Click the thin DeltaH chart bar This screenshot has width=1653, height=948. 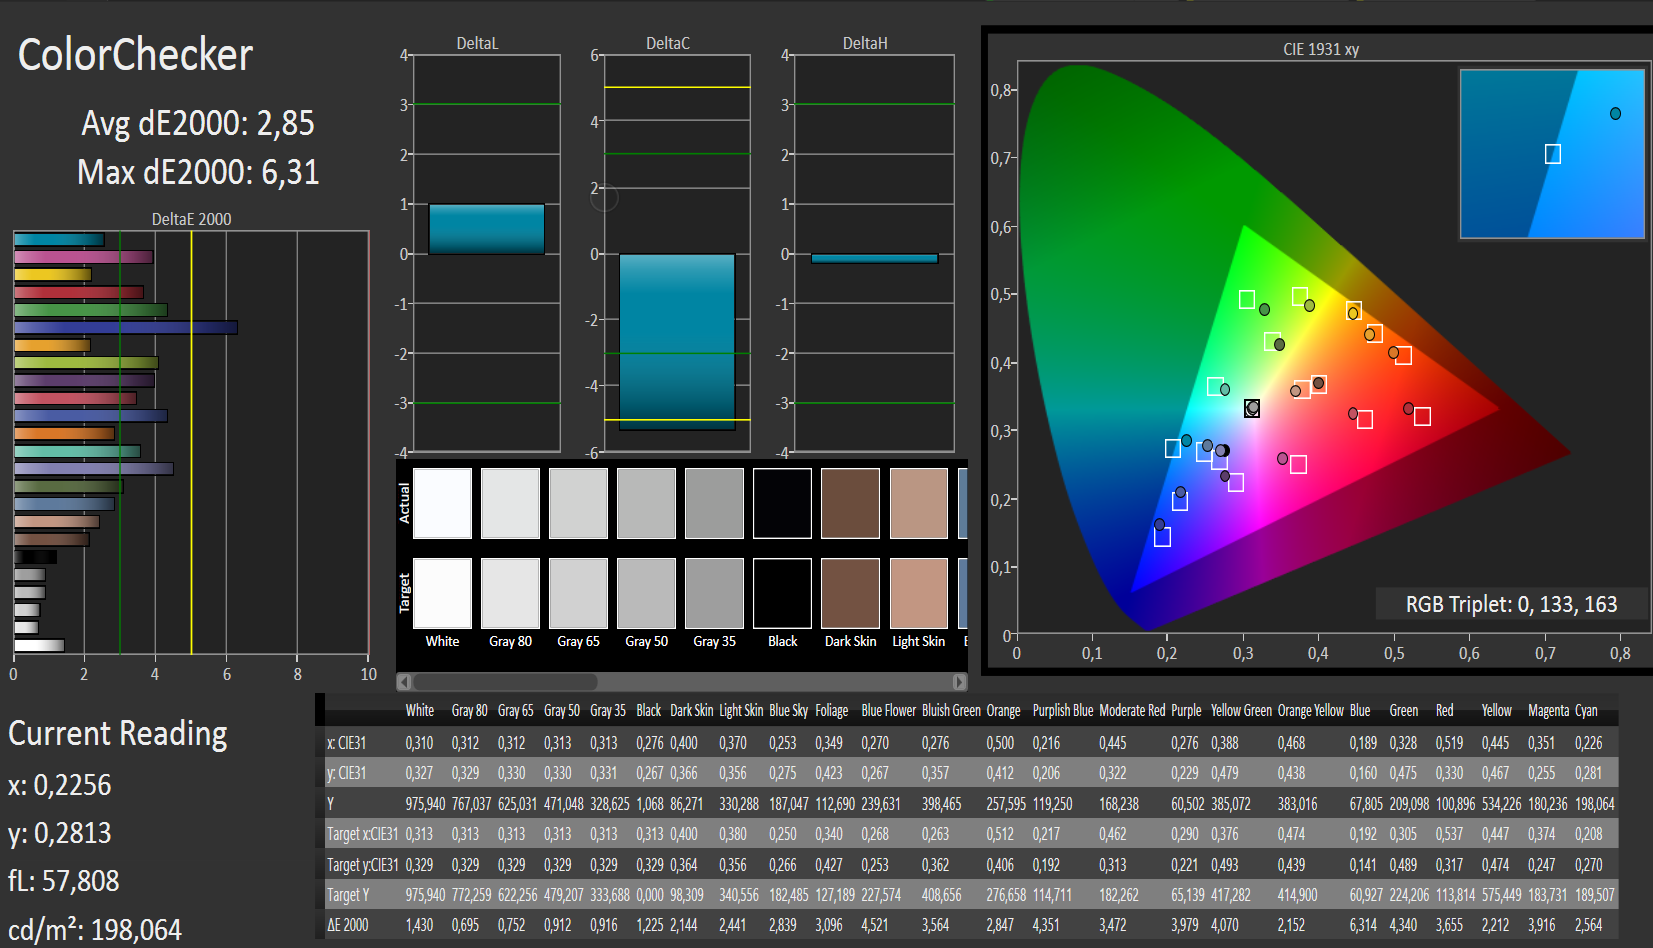tap(874, 258)
